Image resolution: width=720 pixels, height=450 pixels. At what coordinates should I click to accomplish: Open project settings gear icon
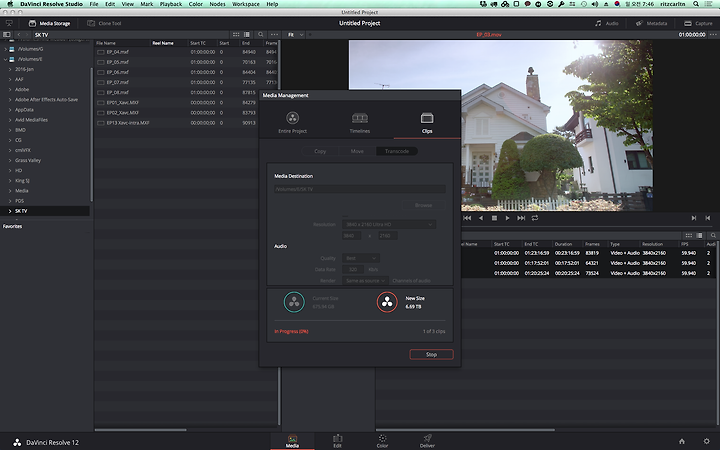[x=707, y=441]
